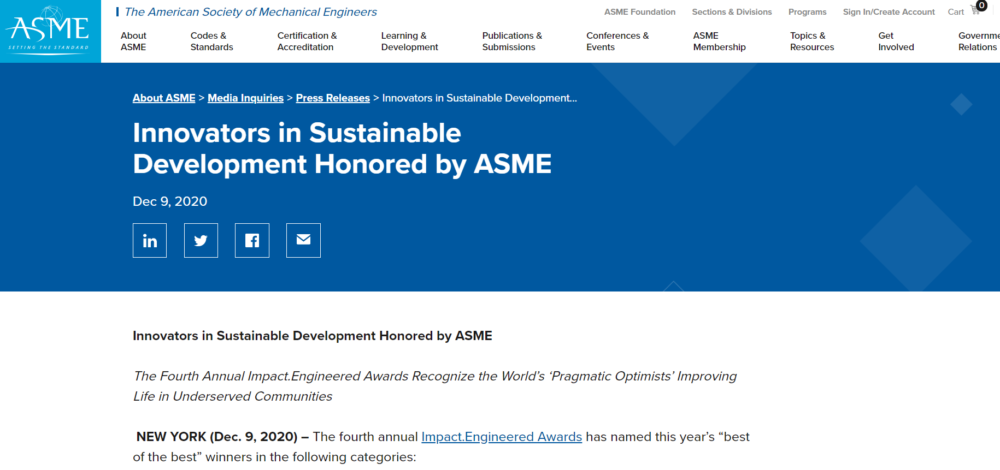This screenshot has height=470, width=1000.
Task: Share article on LinkedIn
Action: click(x=150, y=240)
